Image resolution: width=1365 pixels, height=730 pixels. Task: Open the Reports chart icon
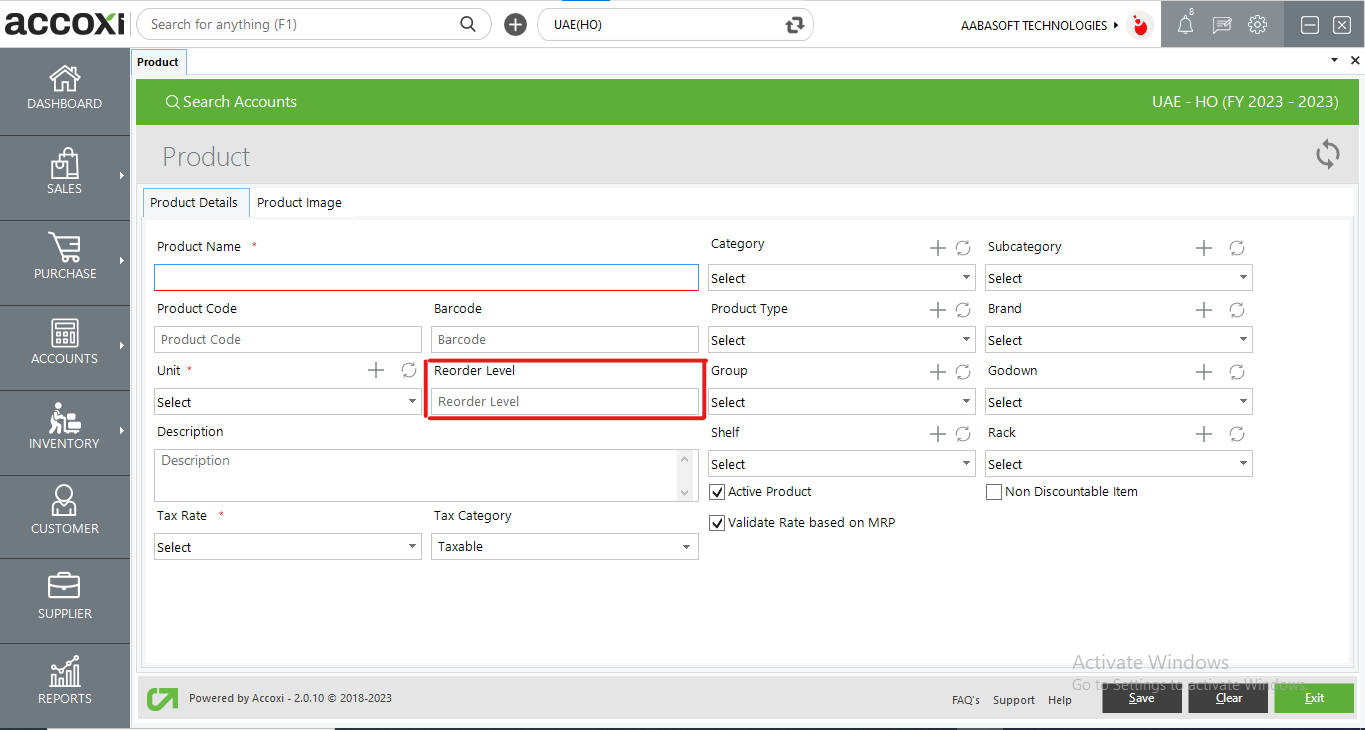pos(64,673)
